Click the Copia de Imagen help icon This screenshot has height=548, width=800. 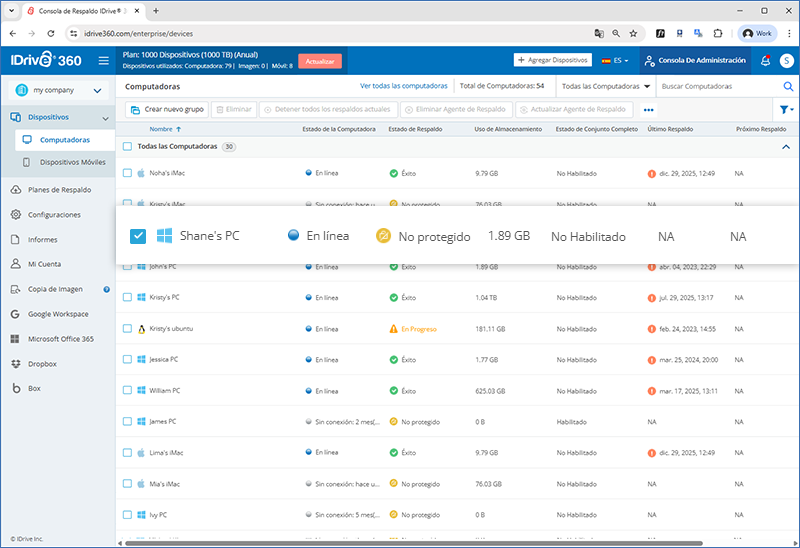pyautogui.click(x=107, y=289)
